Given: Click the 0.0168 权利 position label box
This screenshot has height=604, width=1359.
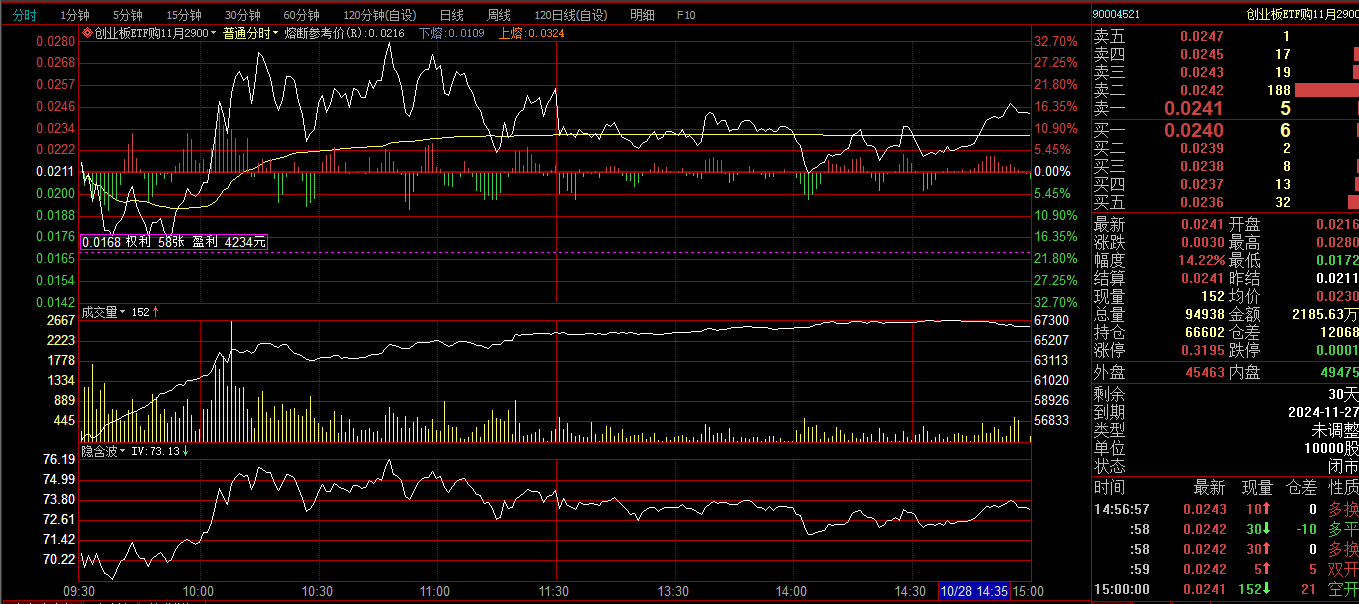Looking at the screenshot, I should coord(174,242).
